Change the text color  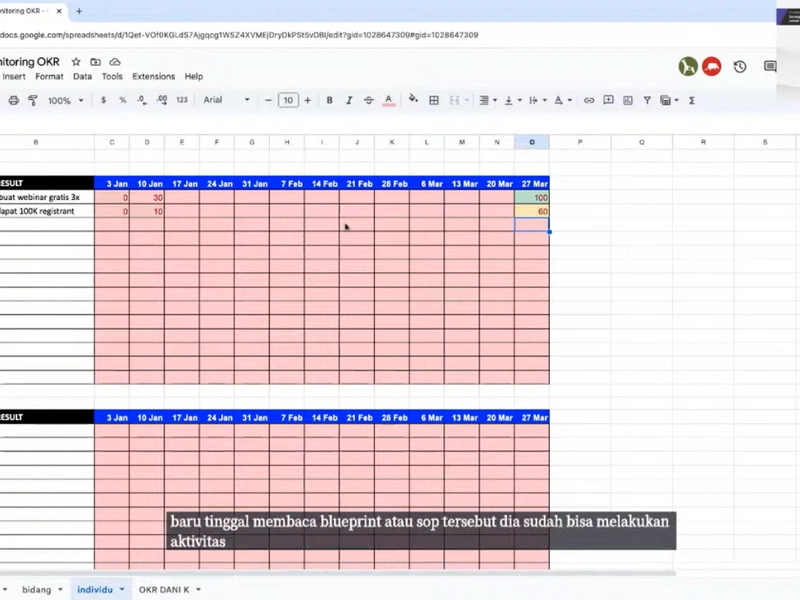[388, 100]
